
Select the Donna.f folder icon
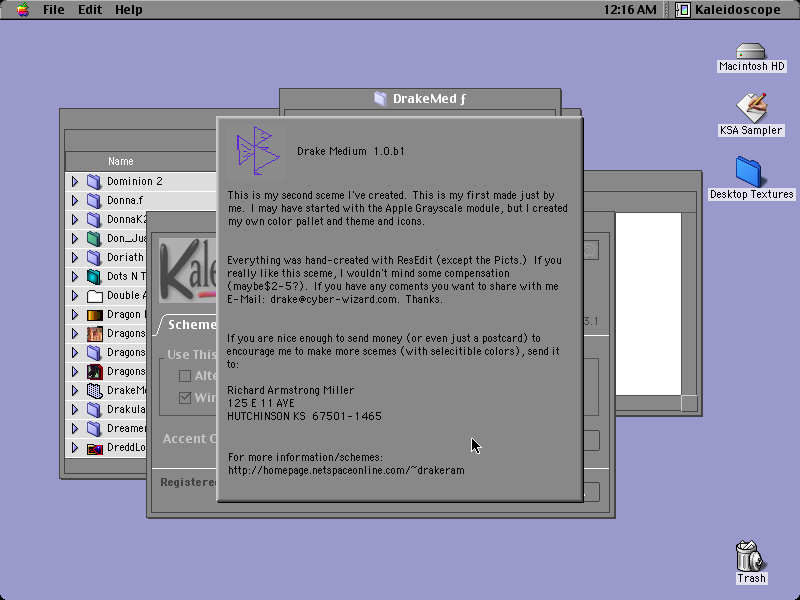click(94, 201)
